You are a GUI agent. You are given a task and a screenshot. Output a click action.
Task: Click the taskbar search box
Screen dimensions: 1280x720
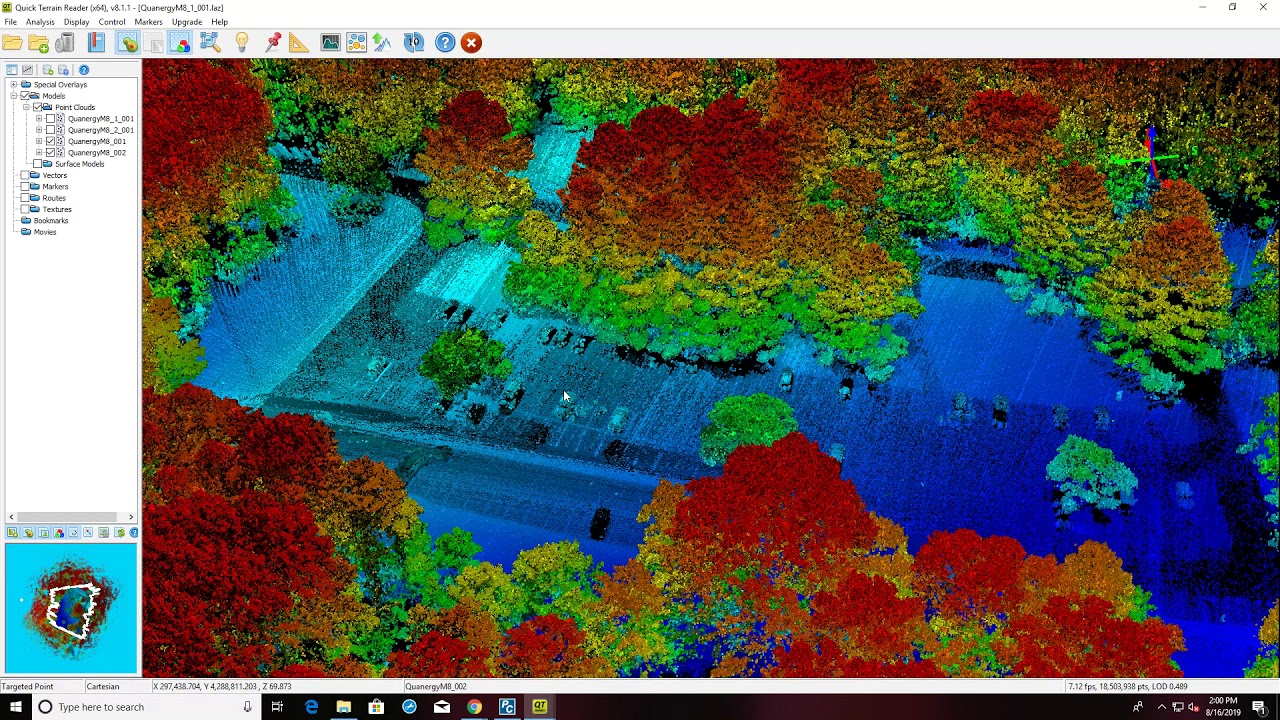145,707
